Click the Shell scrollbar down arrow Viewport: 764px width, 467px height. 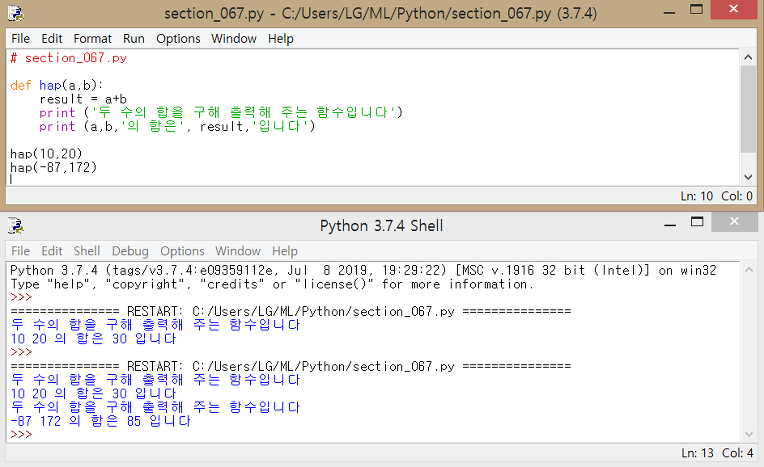coord(748,434)
